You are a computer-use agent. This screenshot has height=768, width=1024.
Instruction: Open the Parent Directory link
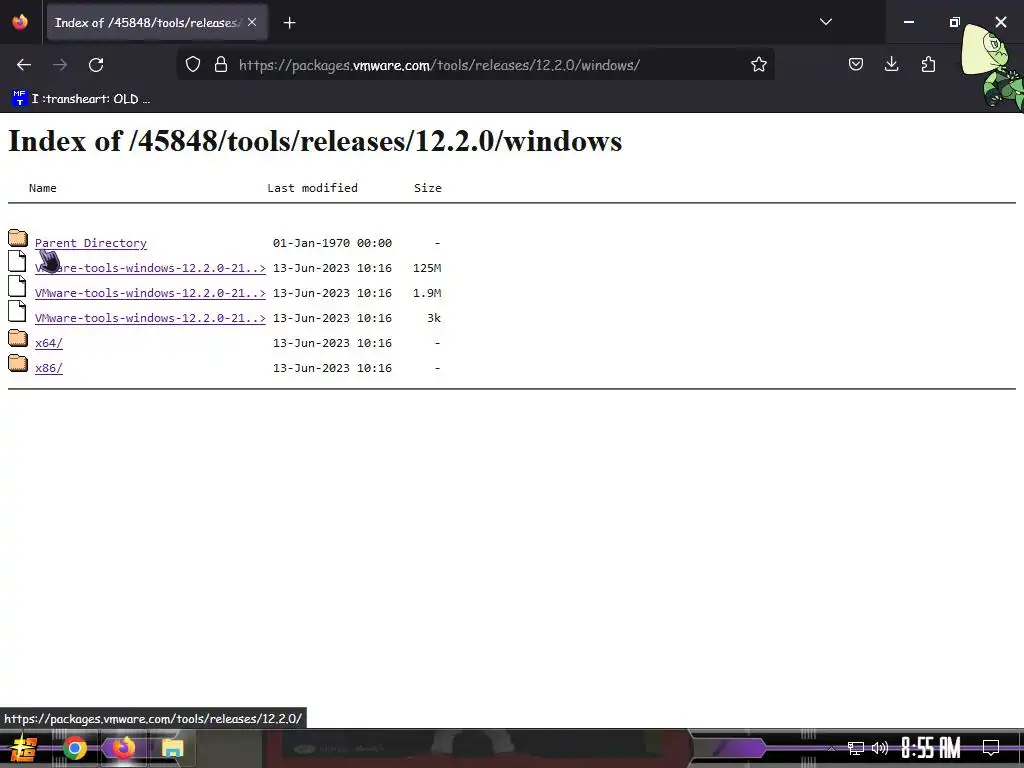91,243
